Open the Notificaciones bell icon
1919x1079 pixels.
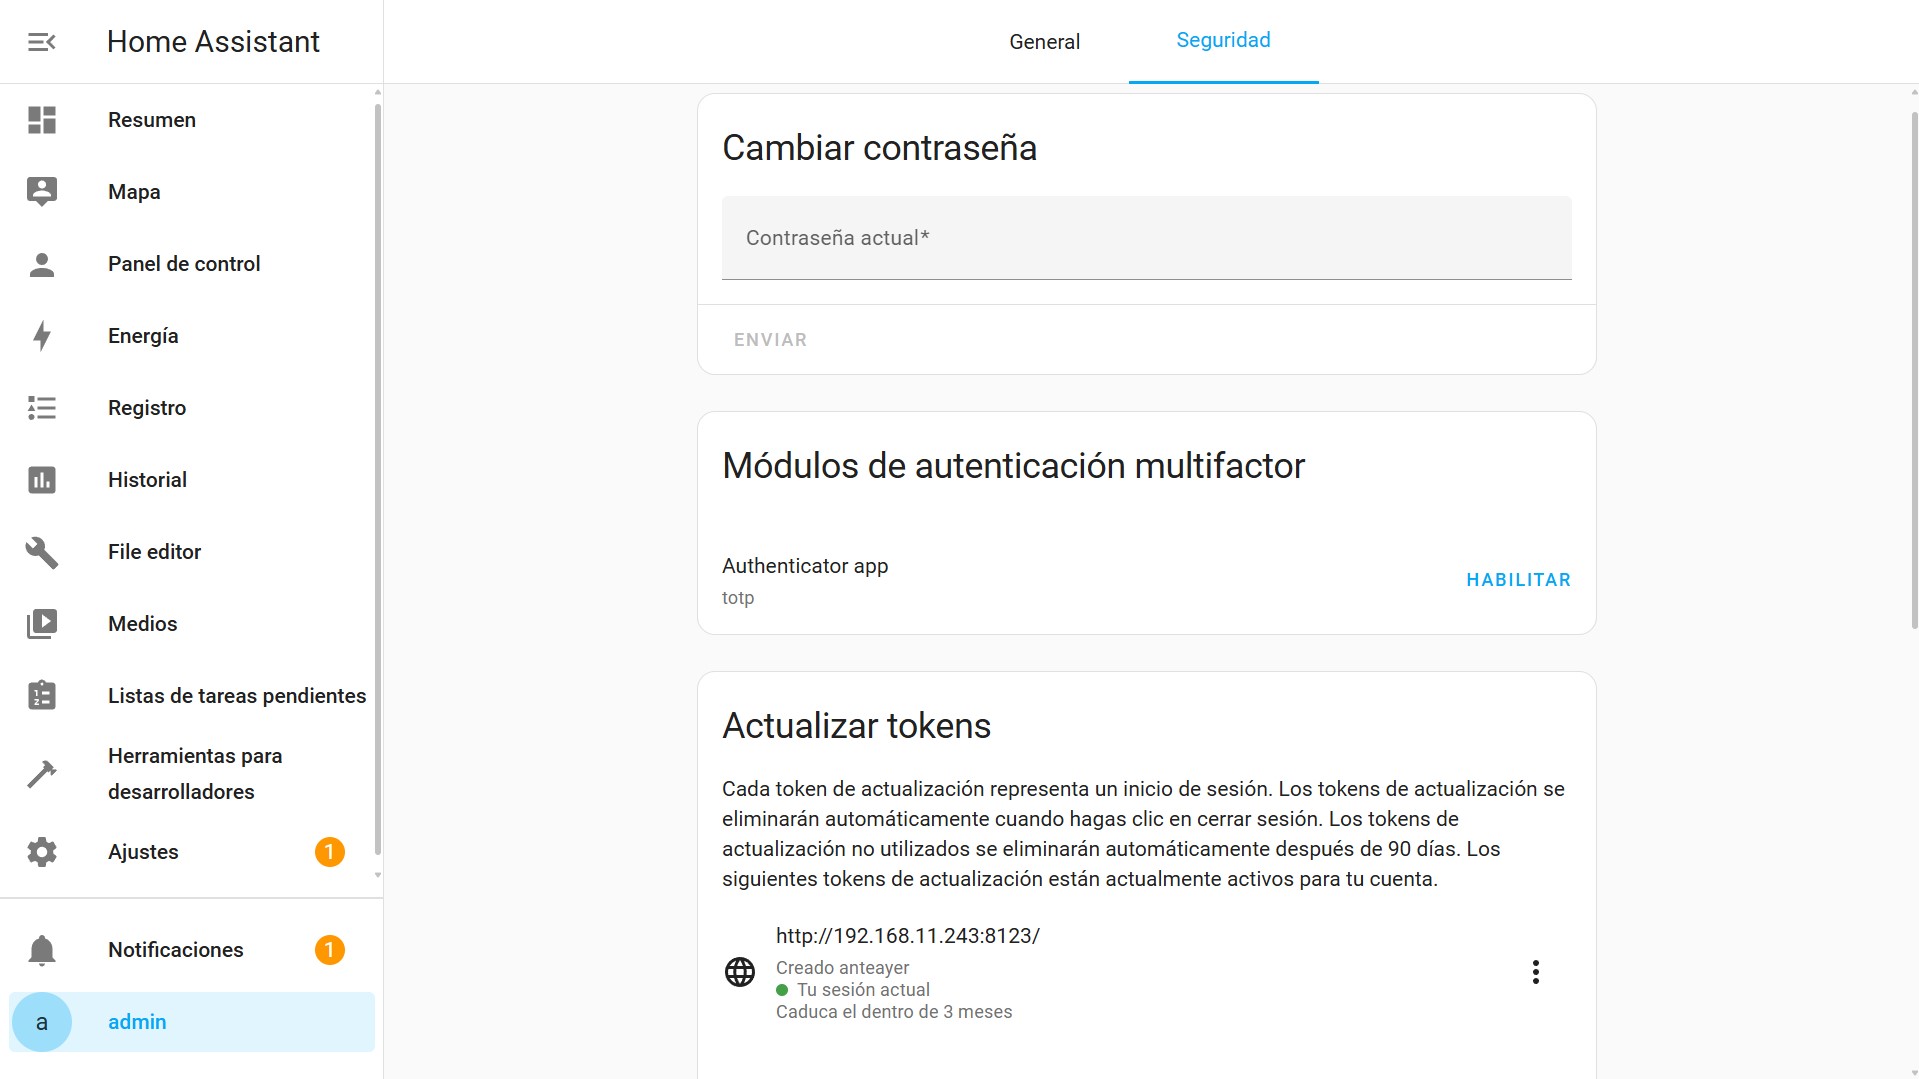[40, 950]
